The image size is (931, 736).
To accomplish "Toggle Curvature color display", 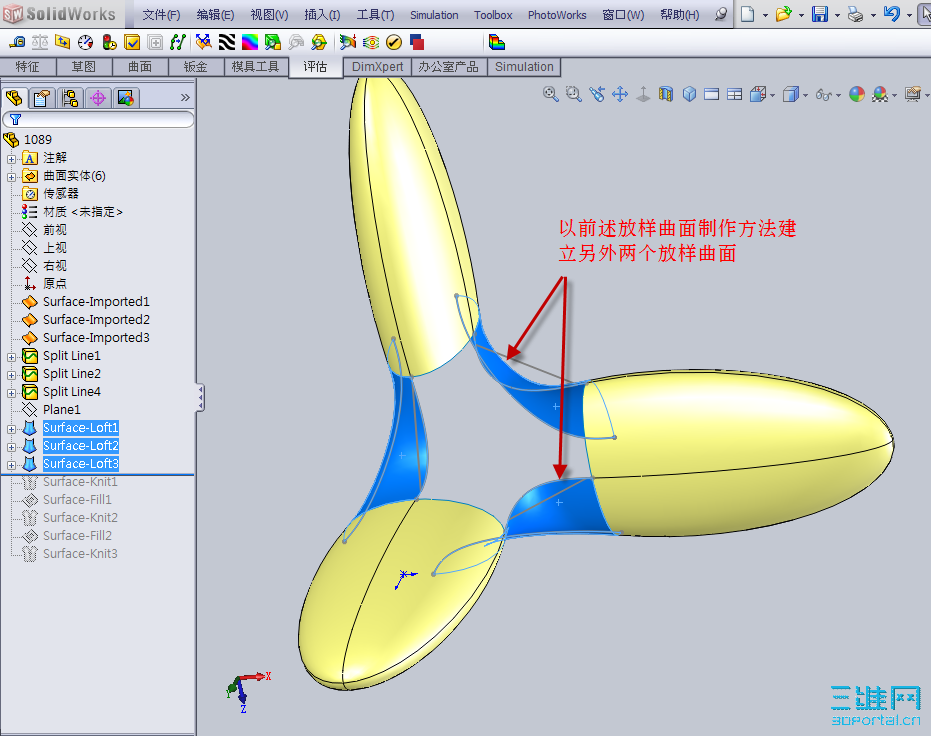I will pyautogui.click(x=250, y=42).
